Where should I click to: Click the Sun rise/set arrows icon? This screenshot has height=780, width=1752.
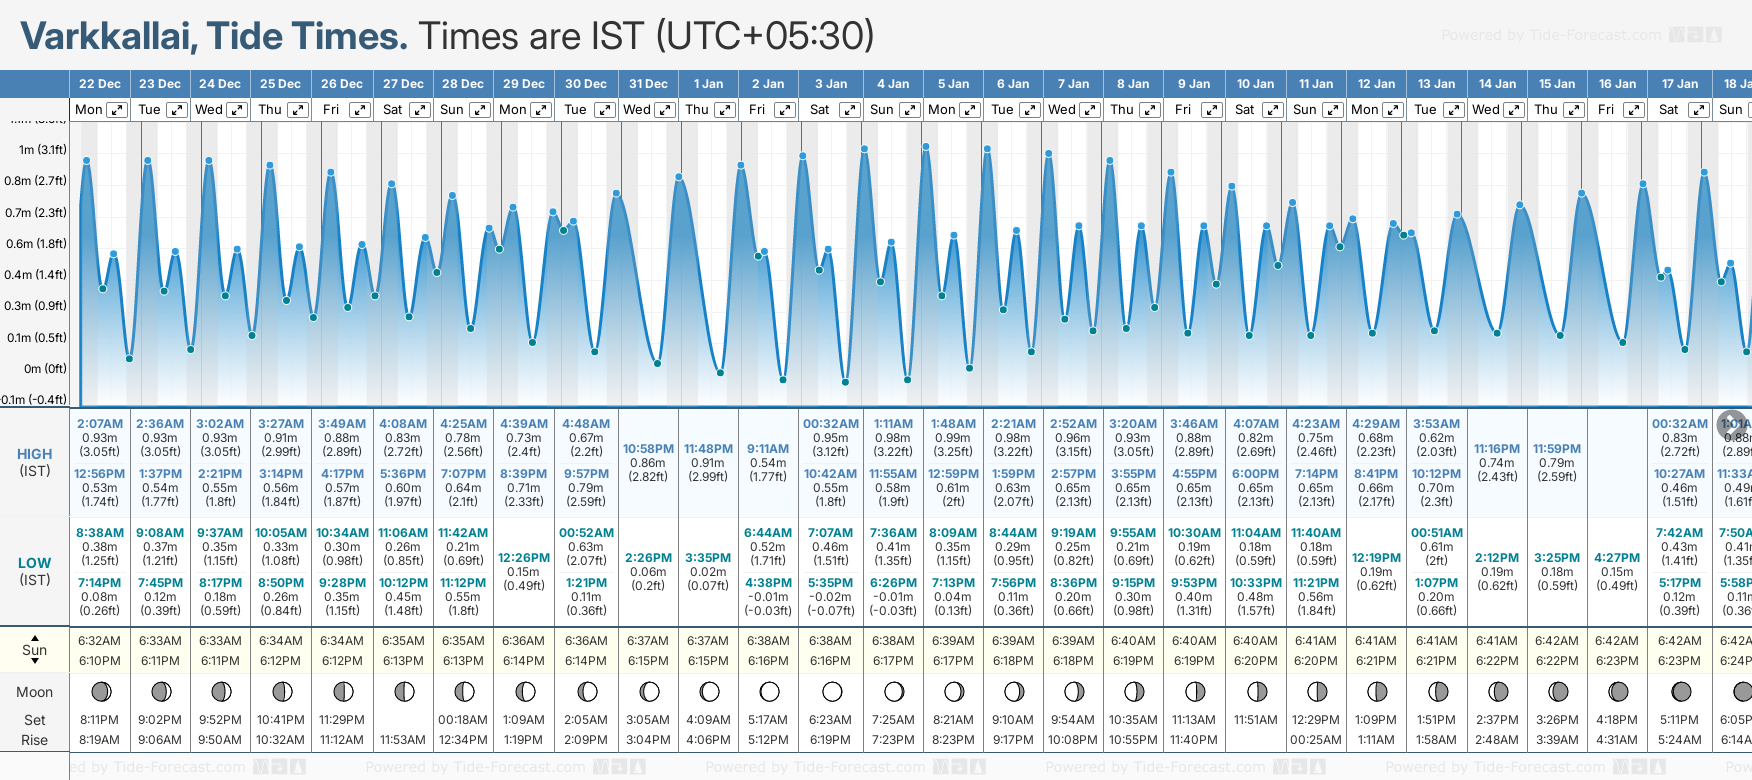tap(35, 650)
